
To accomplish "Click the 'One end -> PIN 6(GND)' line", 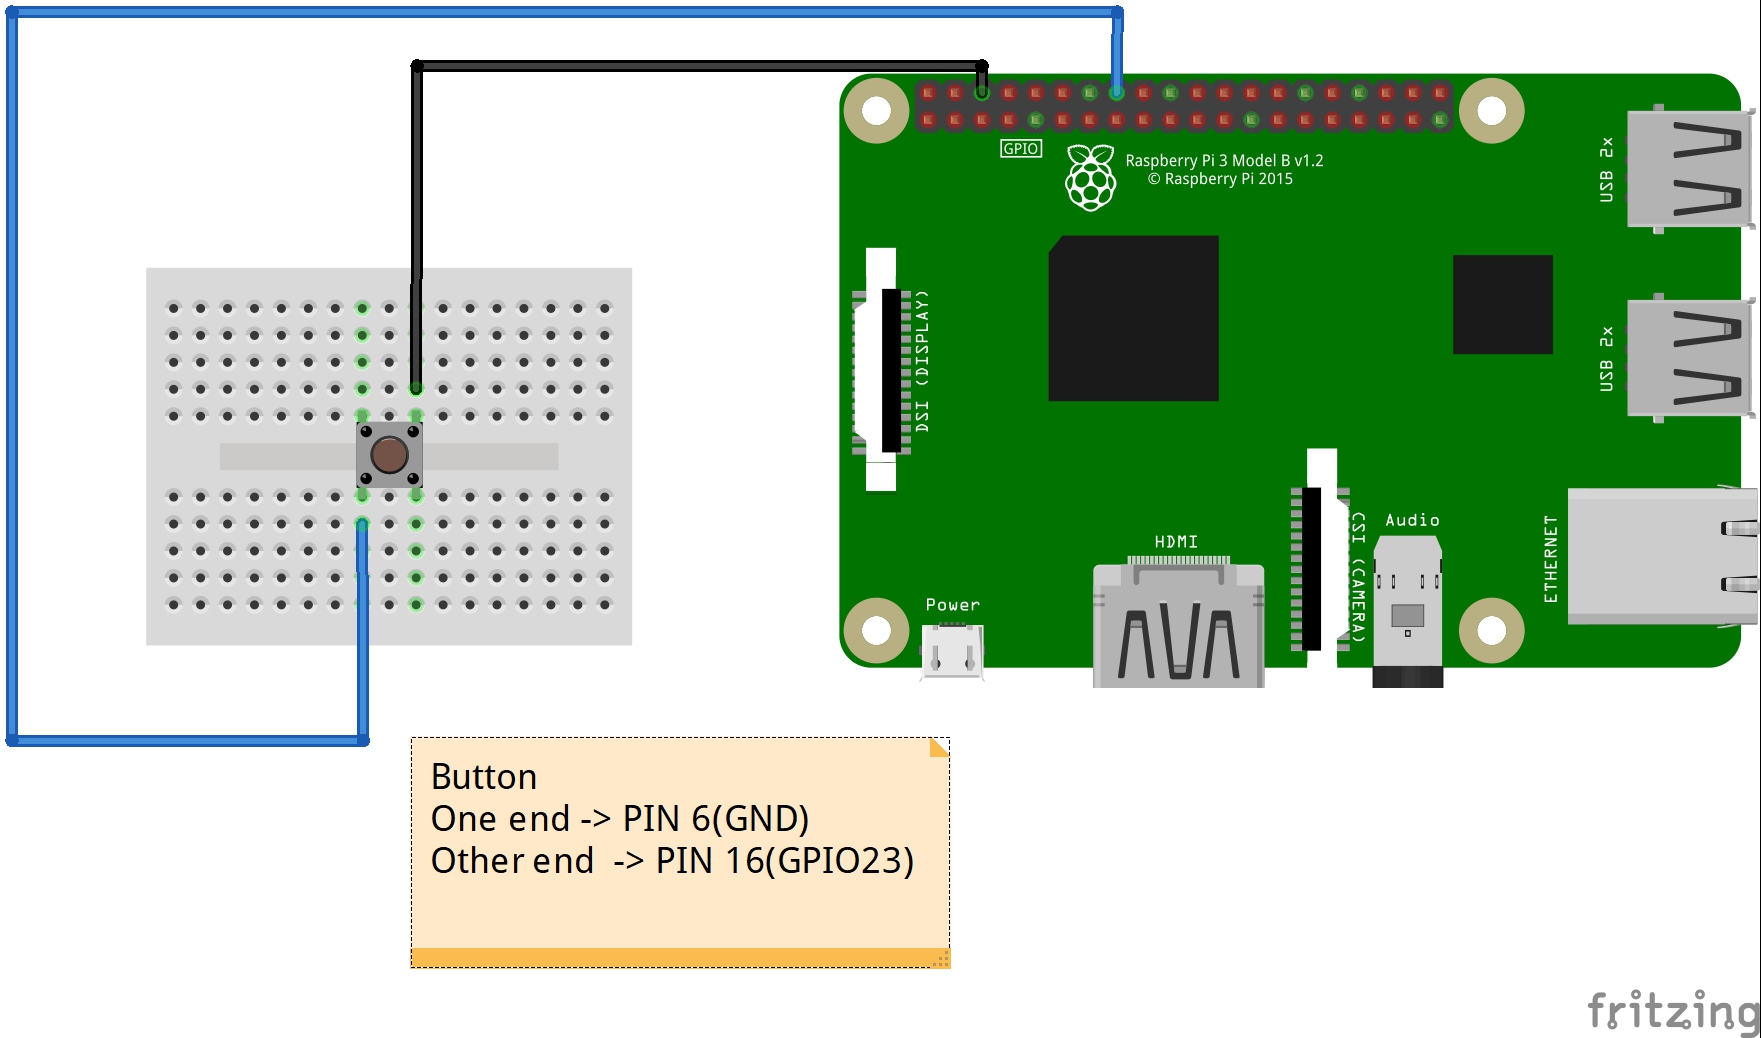I will [620, 819].
